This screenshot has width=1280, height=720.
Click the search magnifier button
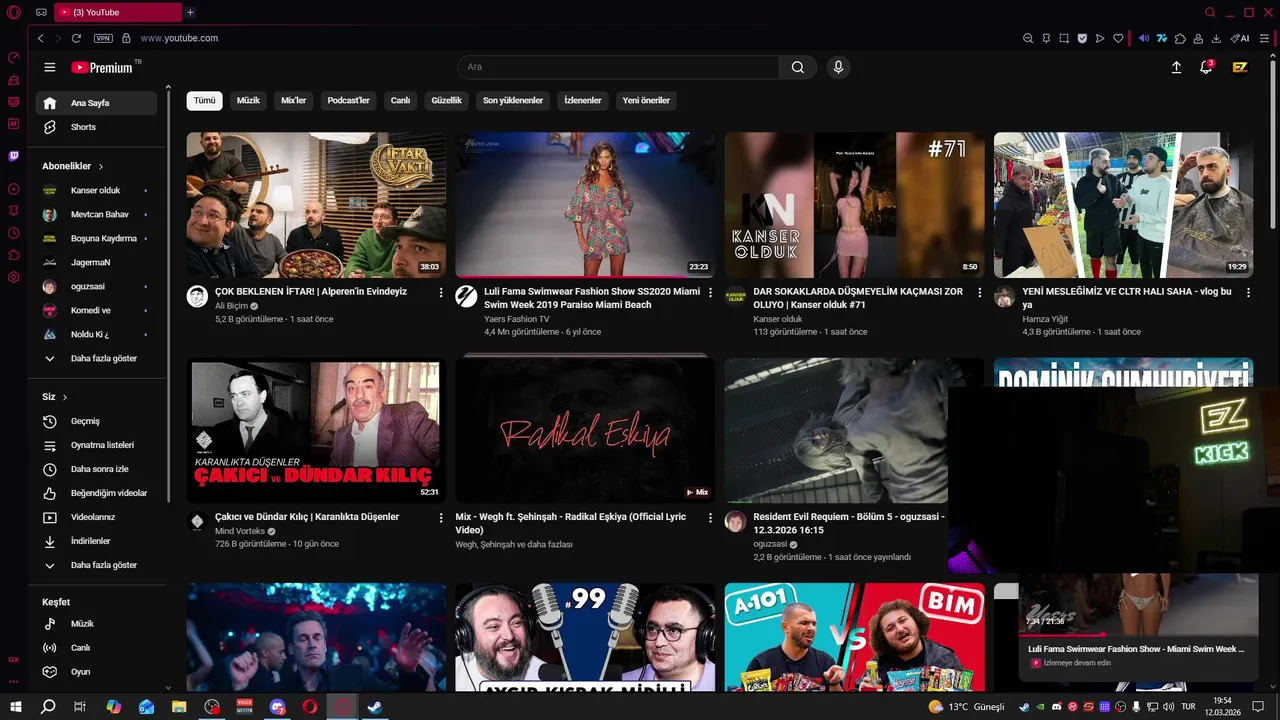click(x=797, y=67)
